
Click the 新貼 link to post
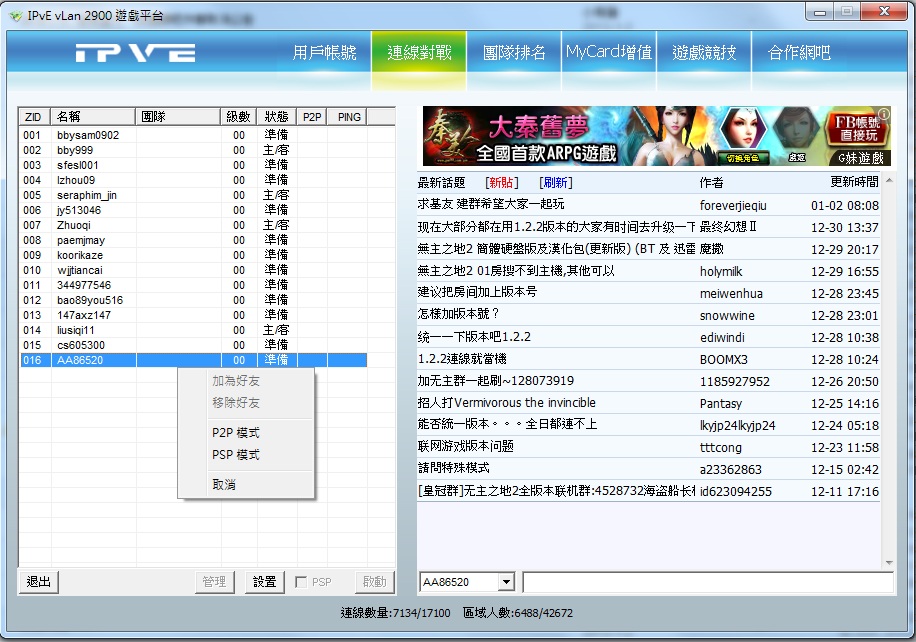click(x=501, y=183)
